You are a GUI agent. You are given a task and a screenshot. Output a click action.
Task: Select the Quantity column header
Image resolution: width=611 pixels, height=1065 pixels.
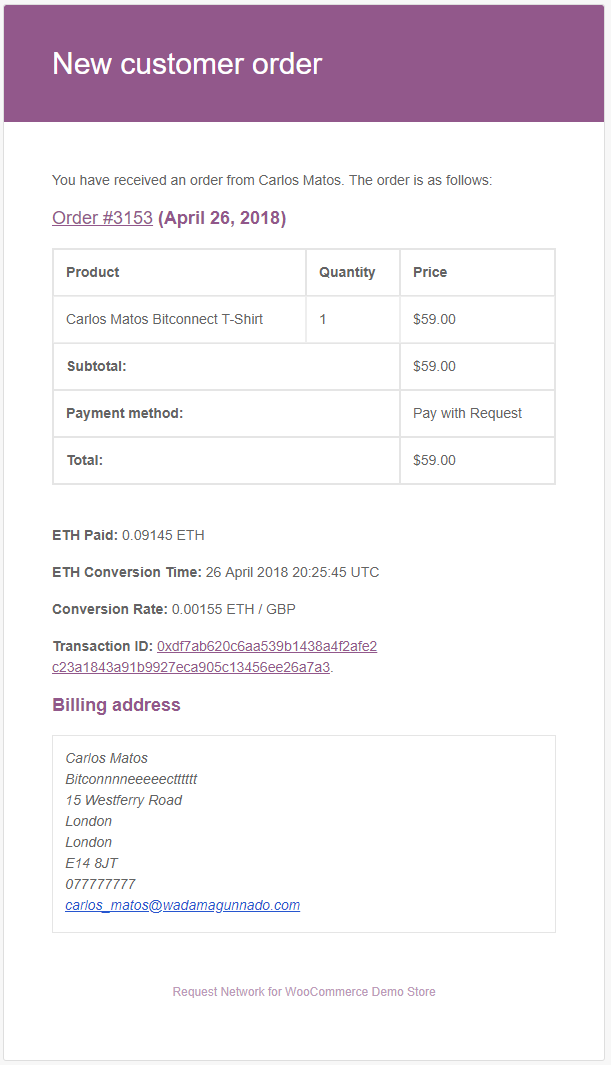point(352,272)
